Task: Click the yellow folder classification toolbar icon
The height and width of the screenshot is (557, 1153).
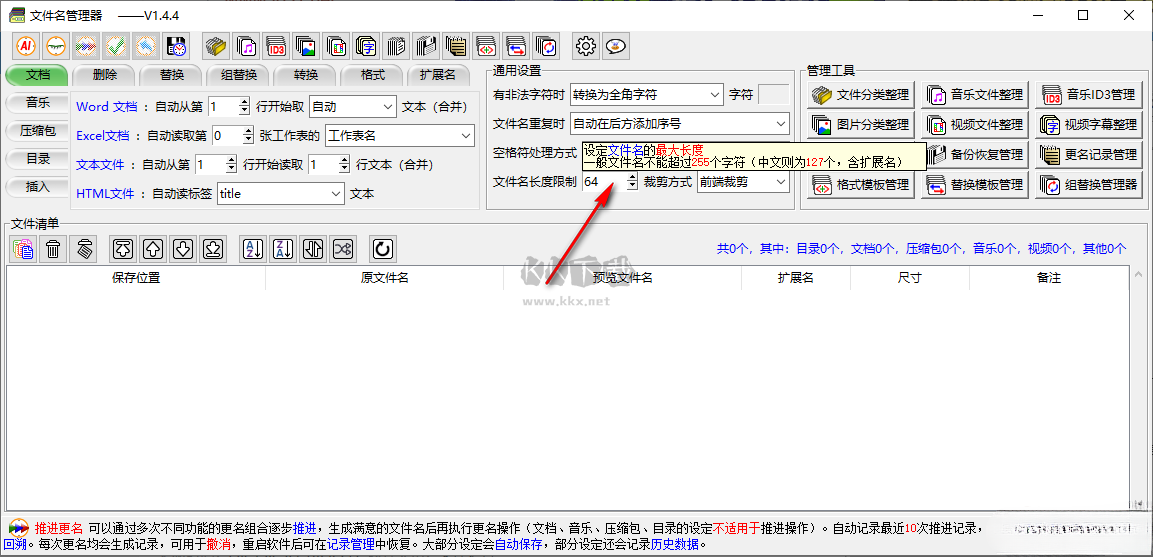Action: coord(216,46)
